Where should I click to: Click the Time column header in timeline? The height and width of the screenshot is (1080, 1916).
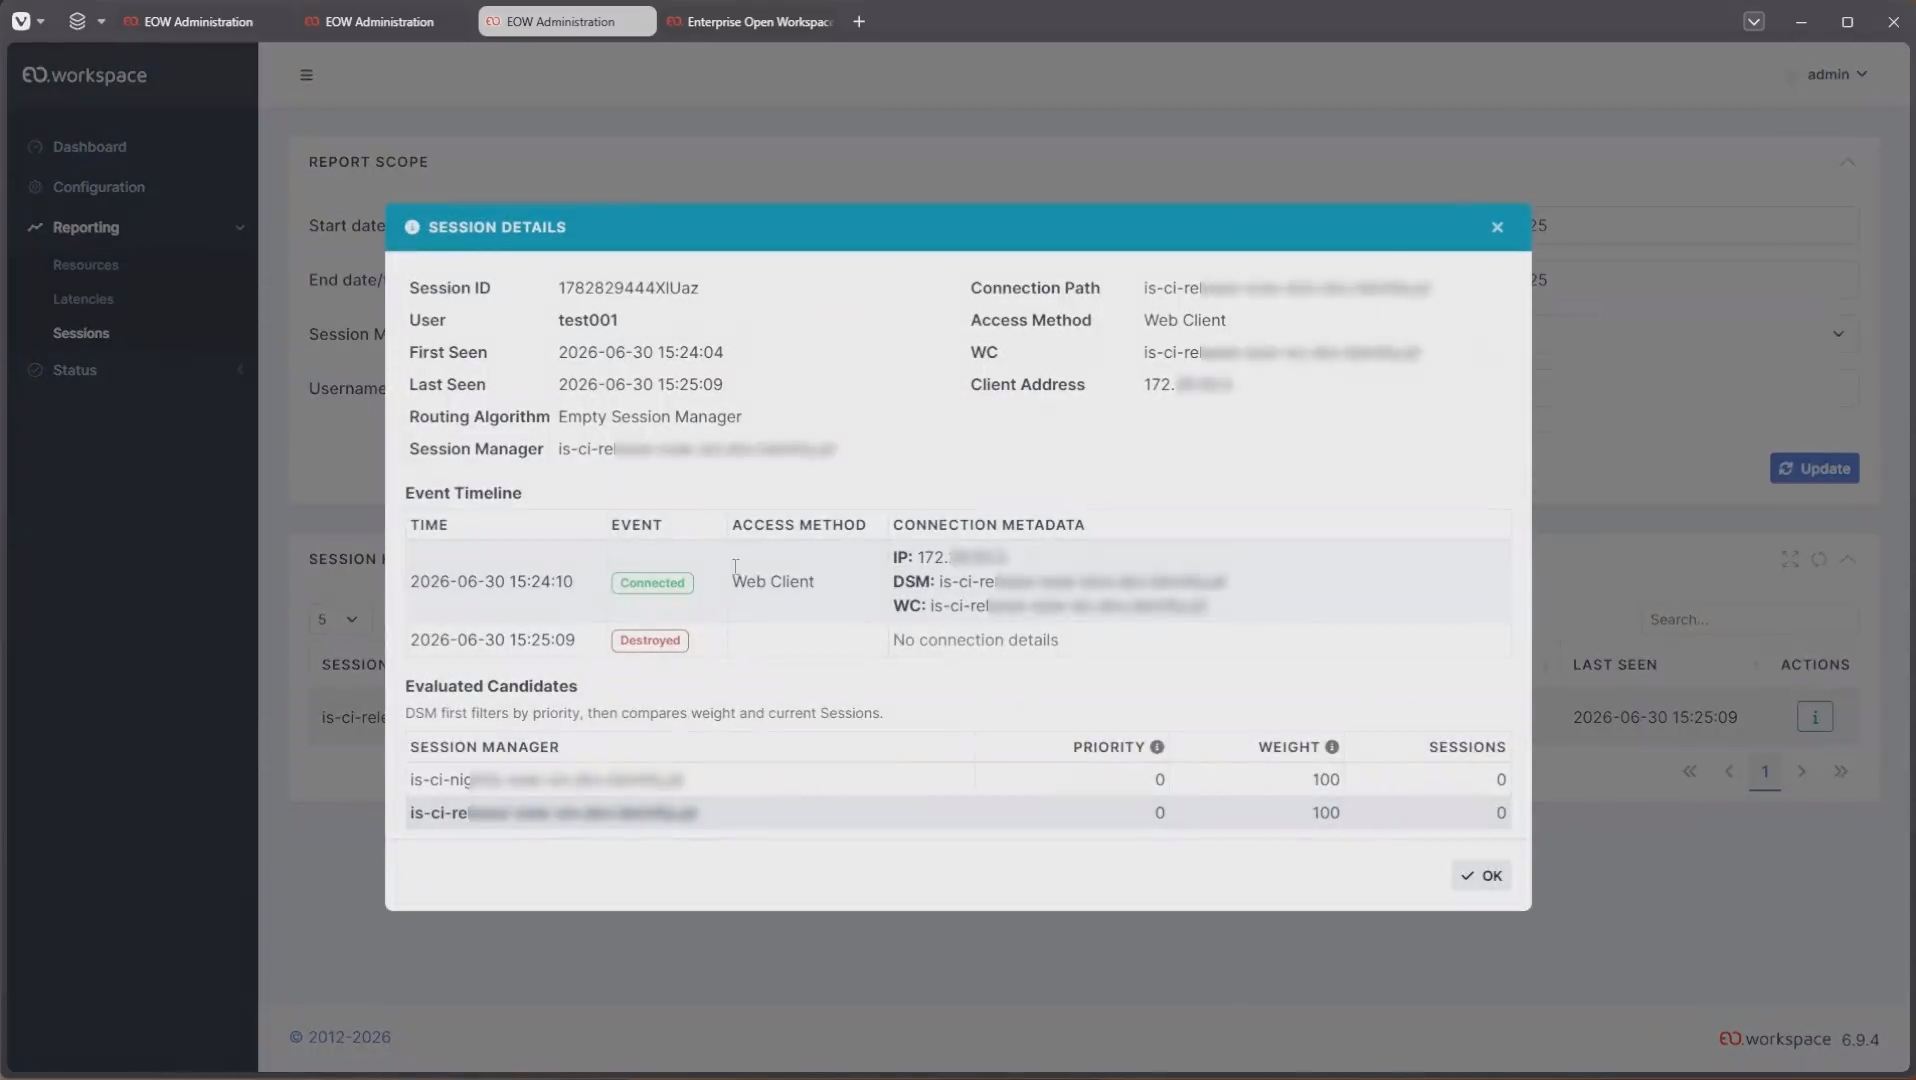(429, 525)
